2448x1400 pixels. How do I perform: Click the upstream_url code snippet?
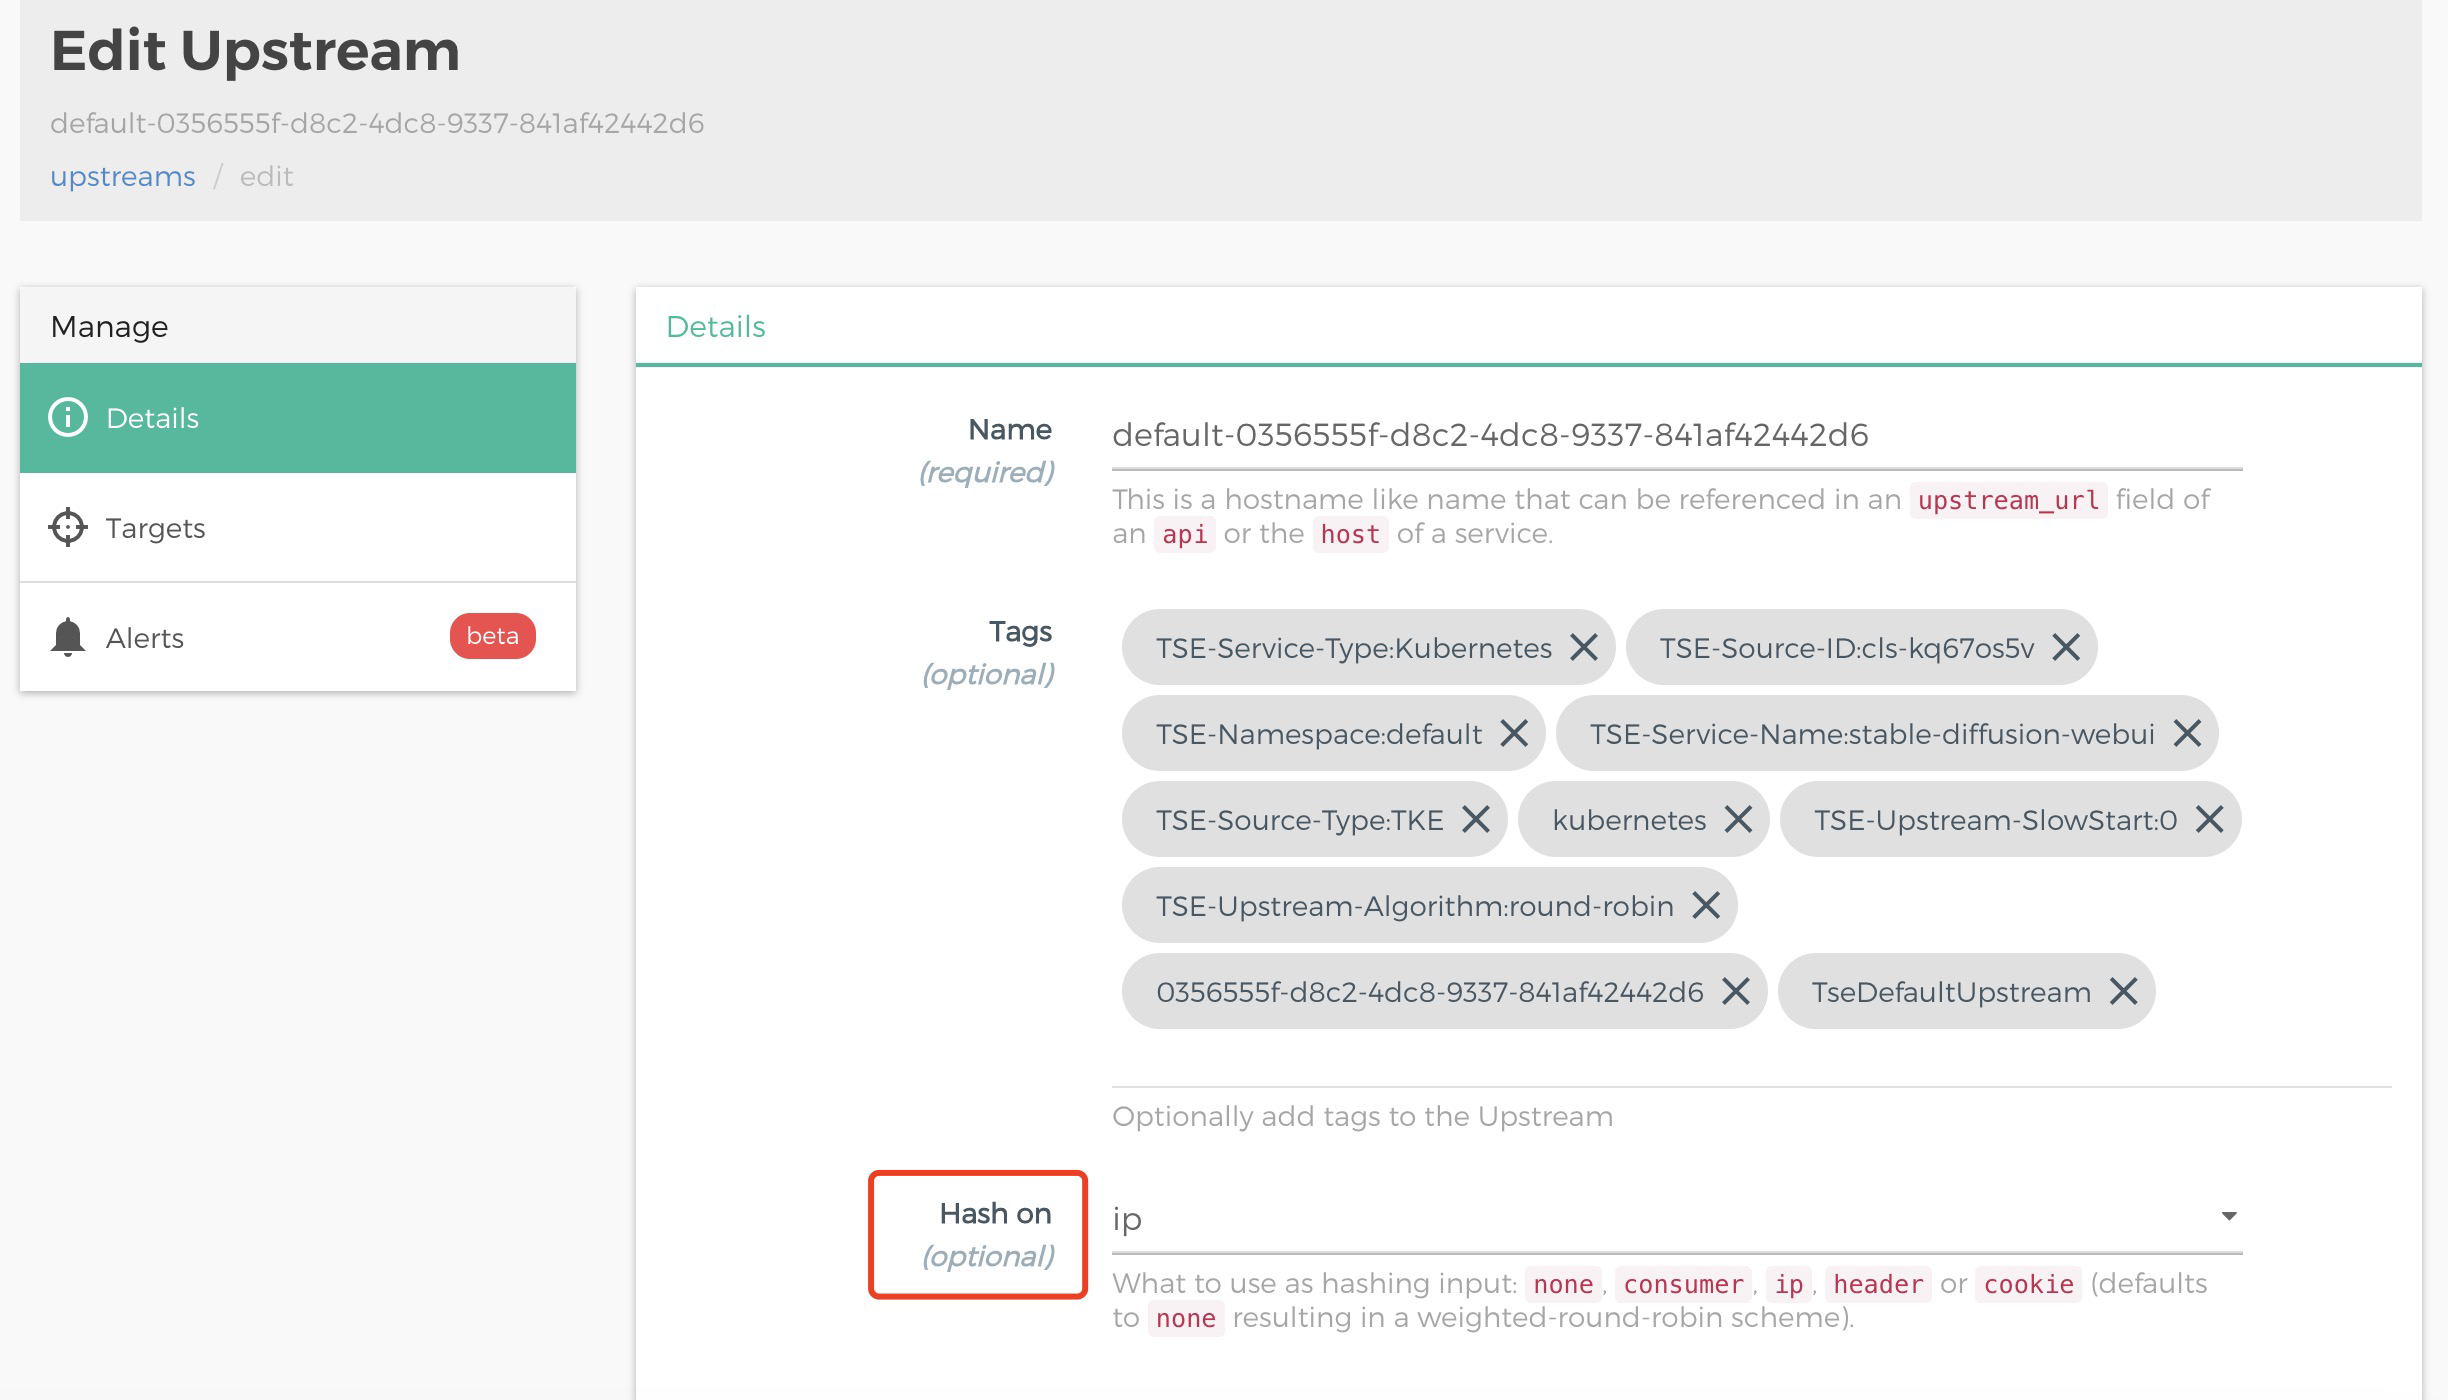(2008, 500)
